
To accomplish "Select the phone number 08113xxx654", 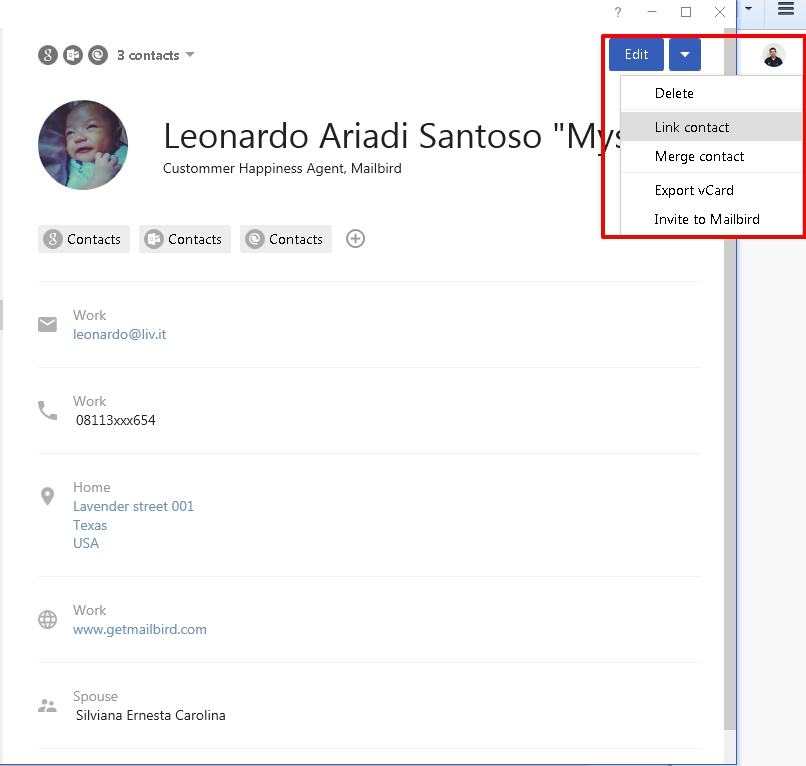I will point(116,420).
